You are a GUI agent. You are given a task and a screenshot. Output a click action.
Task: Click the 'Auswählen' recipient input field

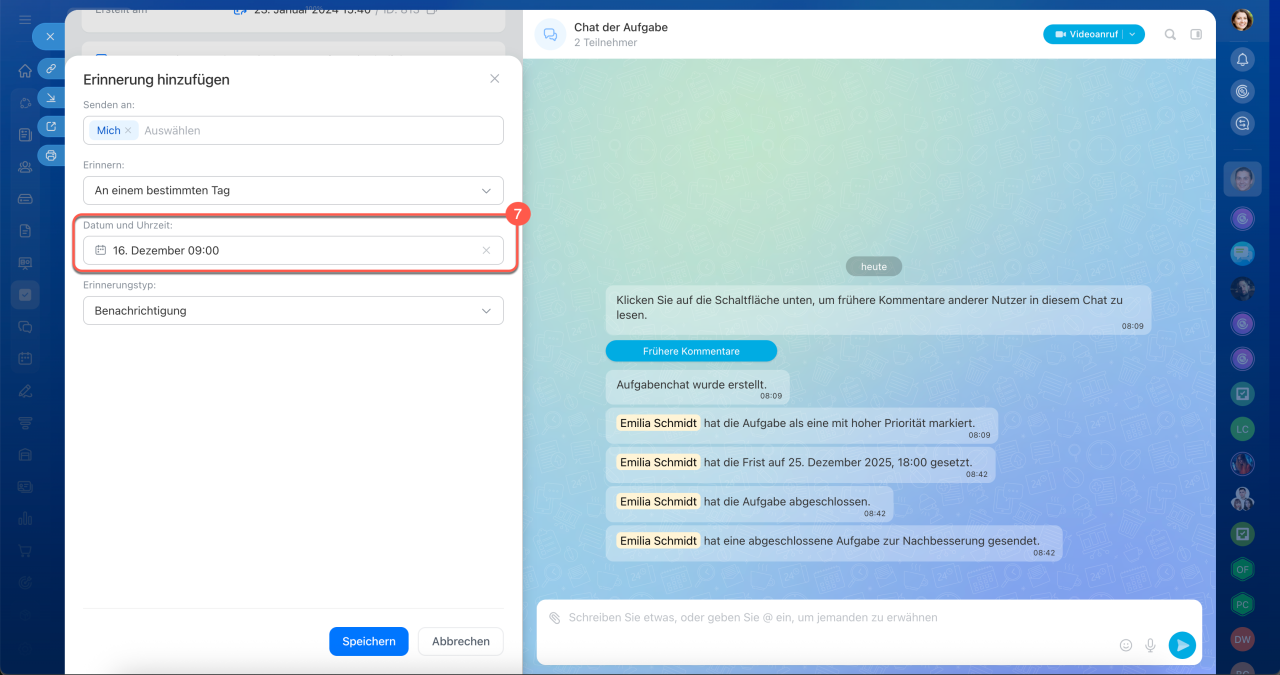[172, 131]
